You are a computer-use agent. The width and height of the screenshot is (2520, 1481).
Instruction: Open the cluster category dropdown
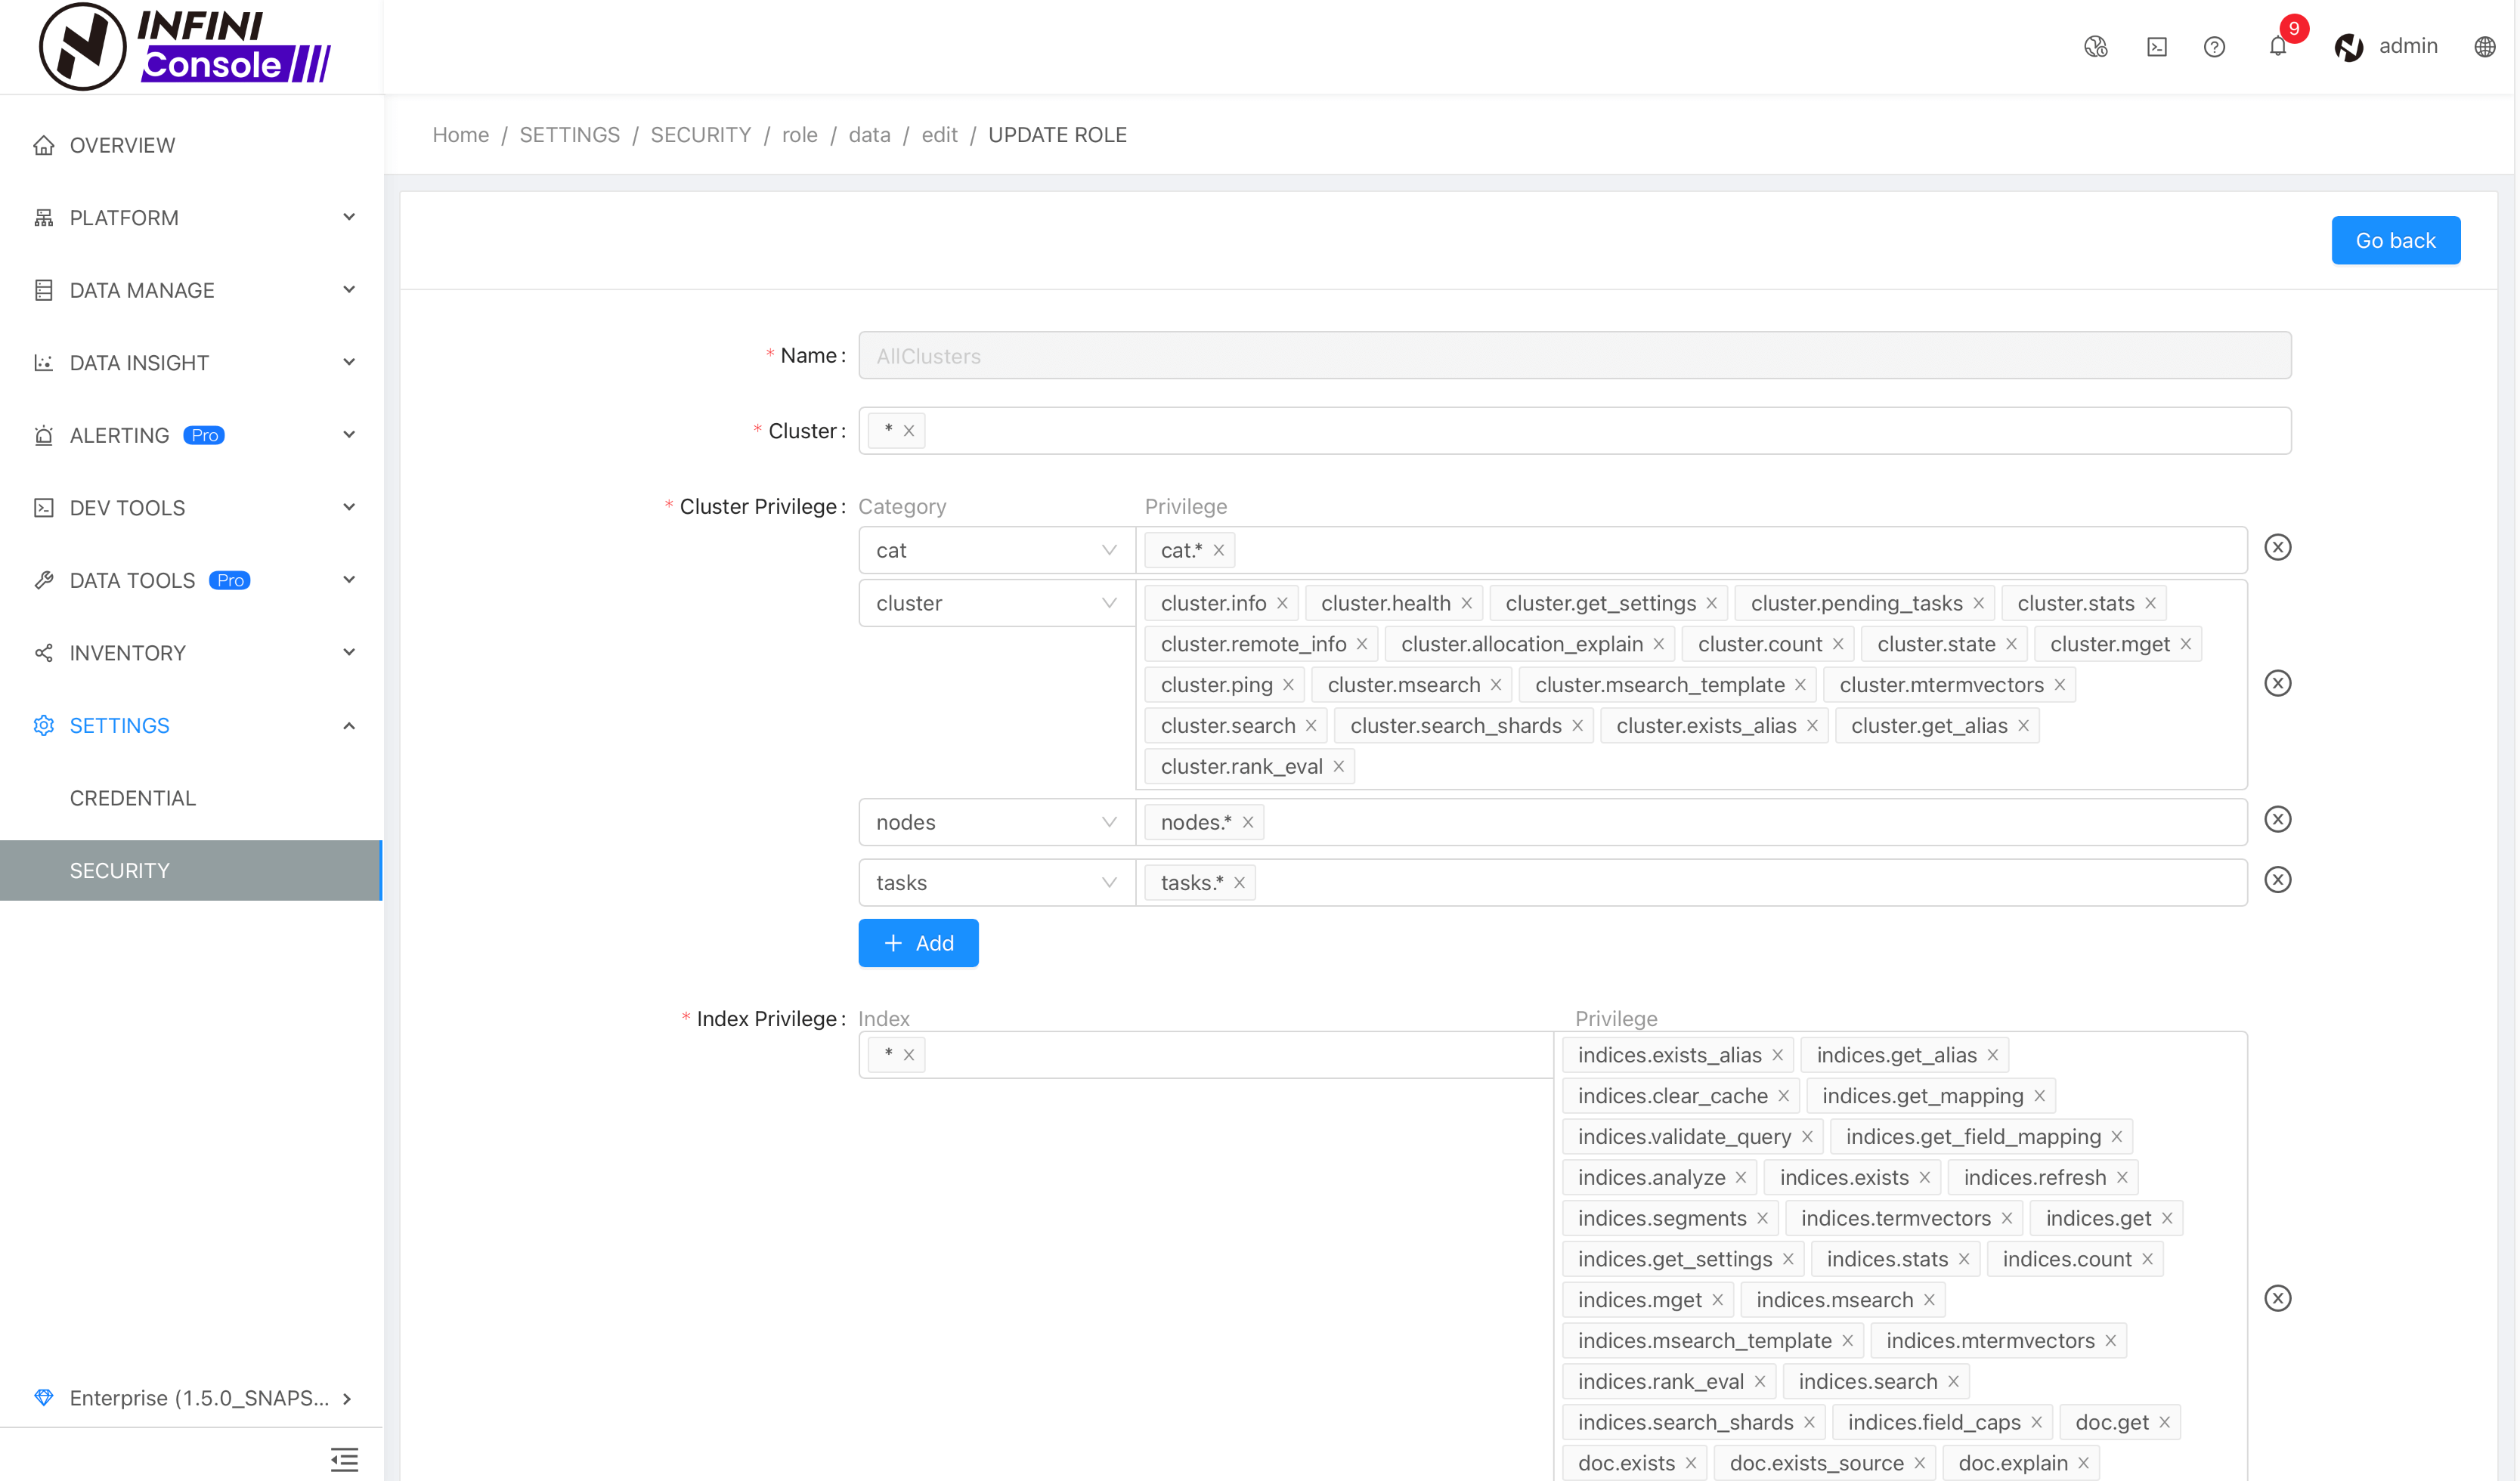[996, 603]
